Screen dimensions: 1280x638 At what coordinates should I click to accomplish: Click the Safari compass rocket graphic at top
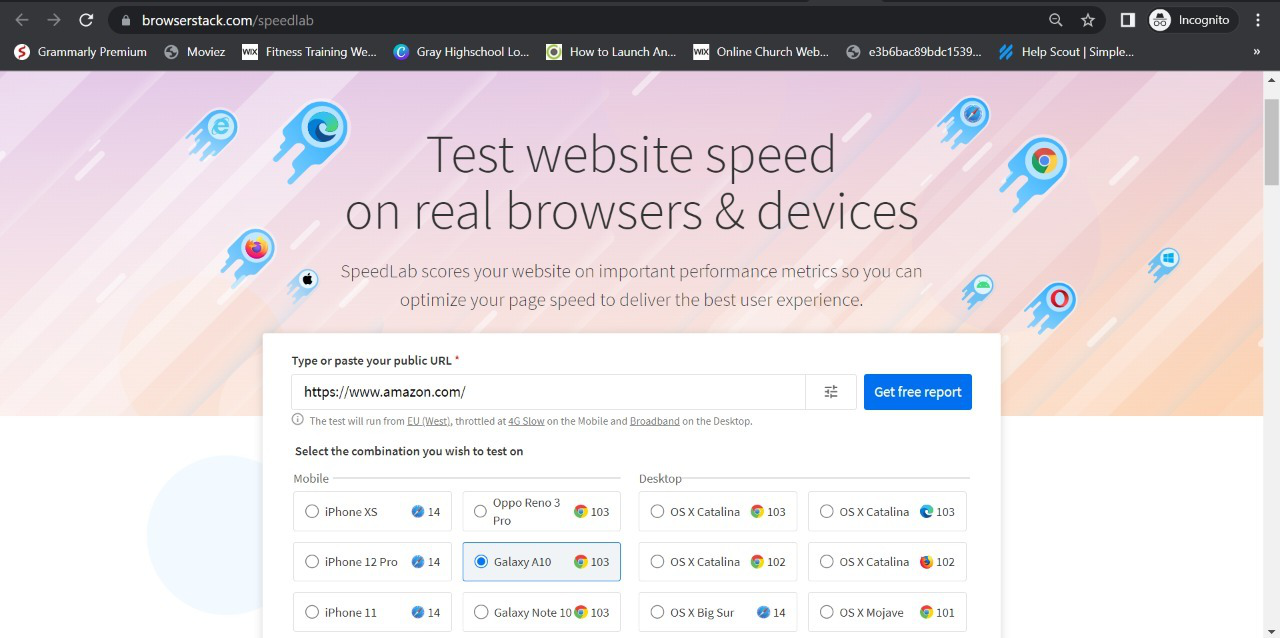(964, 121)
